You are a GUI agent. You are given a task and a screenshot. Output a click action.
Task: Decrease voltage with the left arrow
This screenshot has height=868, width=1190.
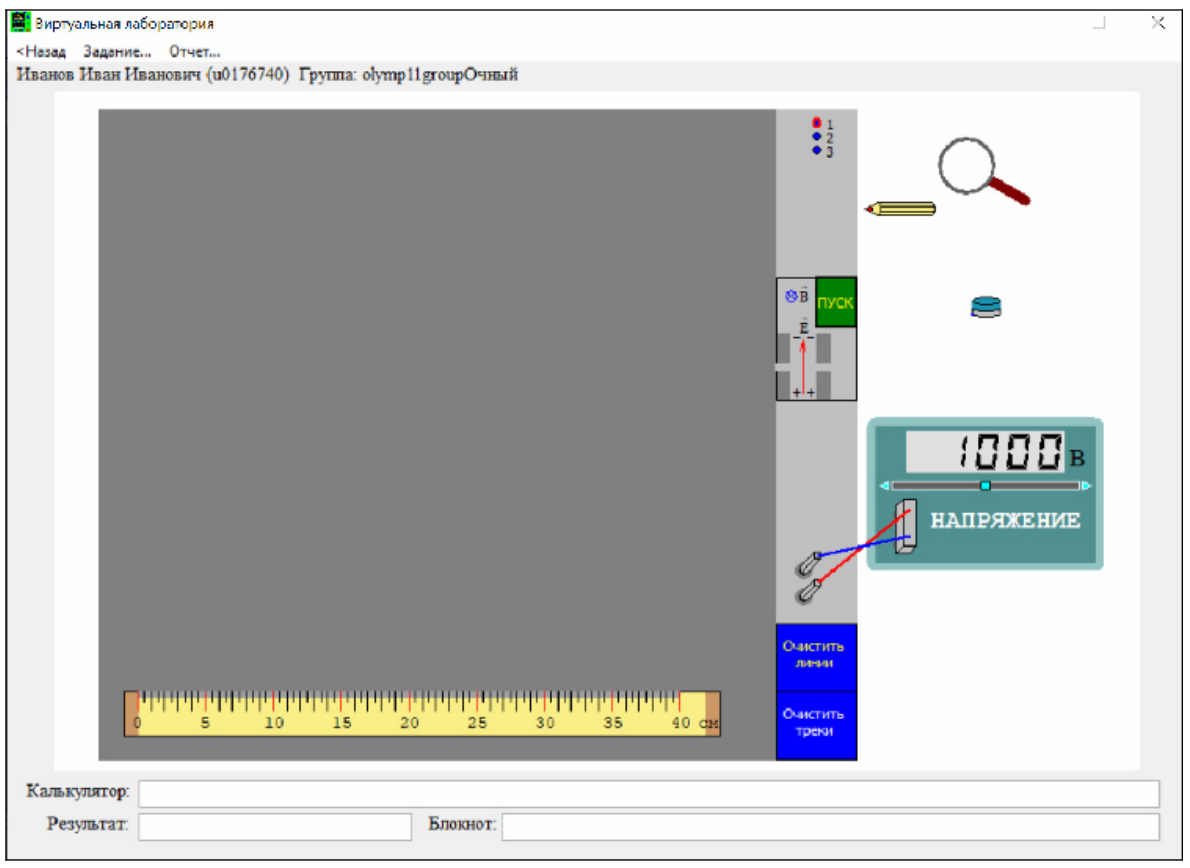884,486
